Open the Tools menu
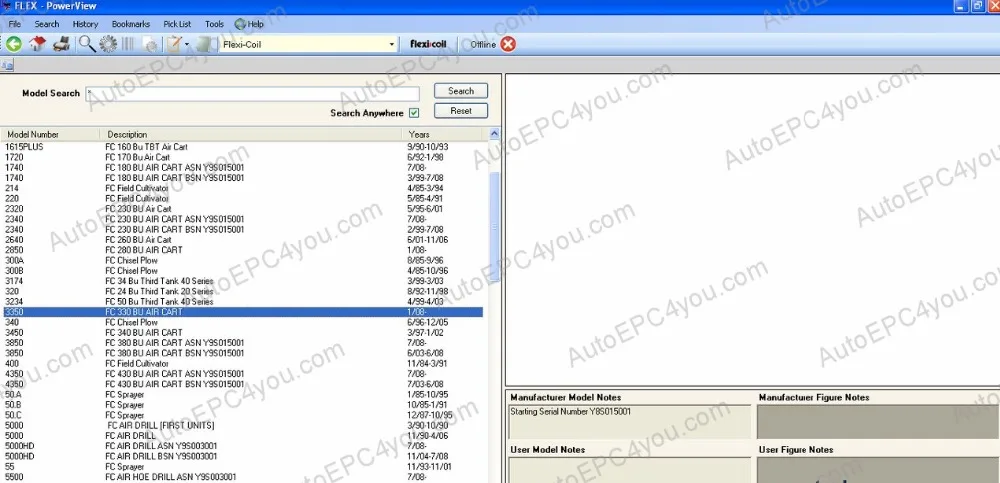The image size is (1000, 483). [214, 24]
